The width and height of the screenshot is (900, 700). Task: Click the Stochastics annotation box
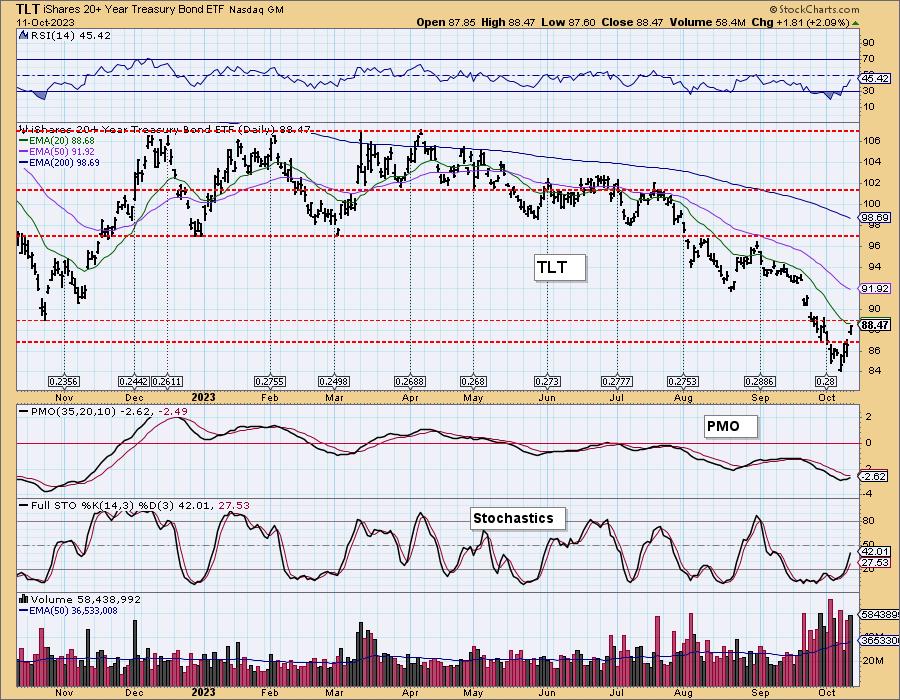click(x=518, y=518)
